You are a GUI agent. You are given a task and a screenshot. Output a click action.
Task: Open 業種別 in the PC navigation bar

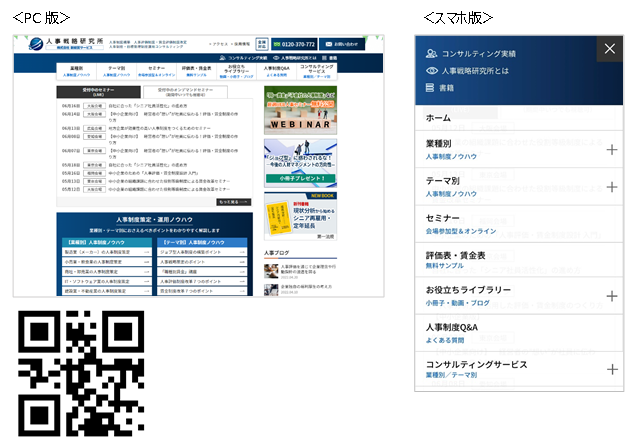(76, 71)
